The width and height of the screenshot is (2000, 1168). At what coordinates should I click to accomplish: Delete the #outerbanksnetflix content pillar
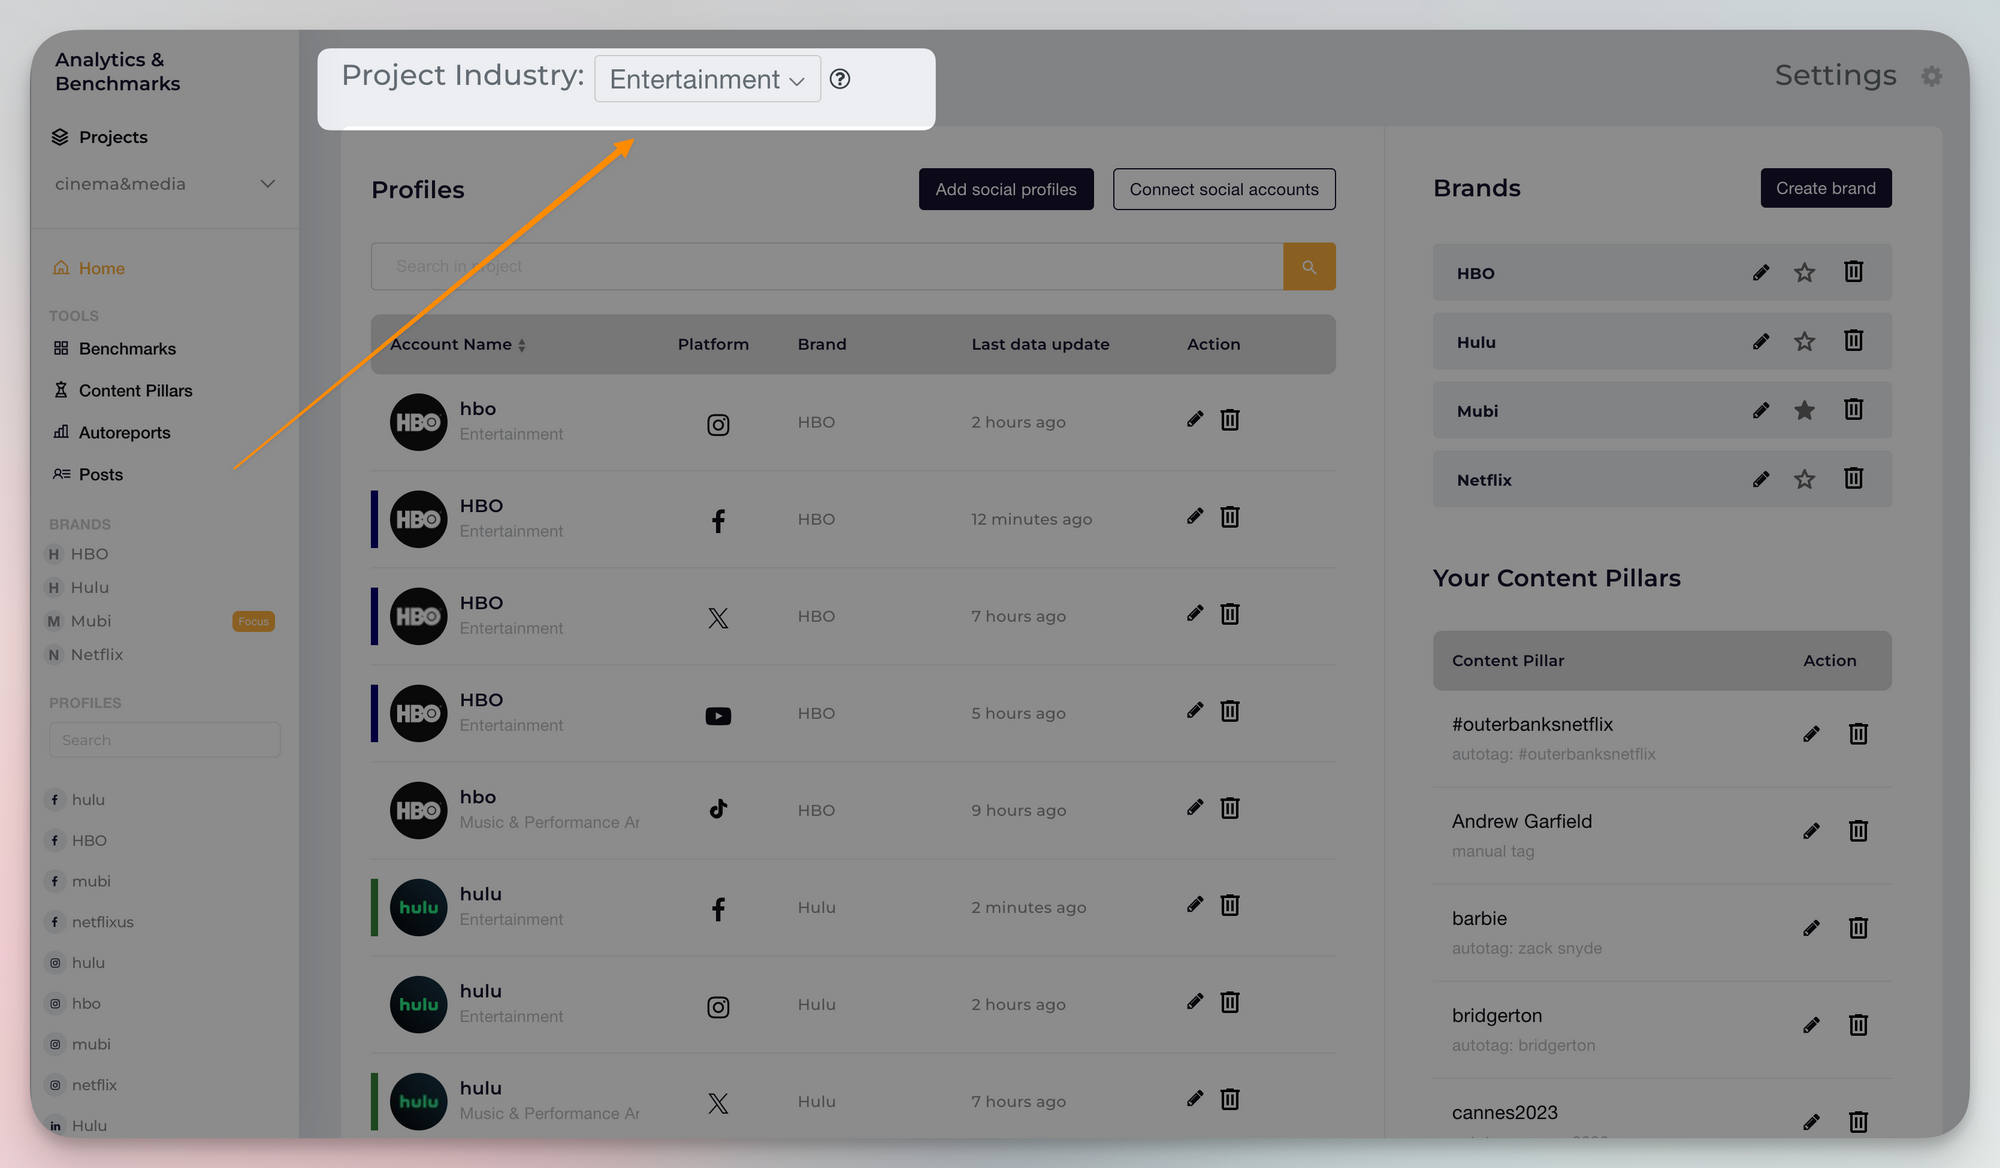[x=1858, y=735]
